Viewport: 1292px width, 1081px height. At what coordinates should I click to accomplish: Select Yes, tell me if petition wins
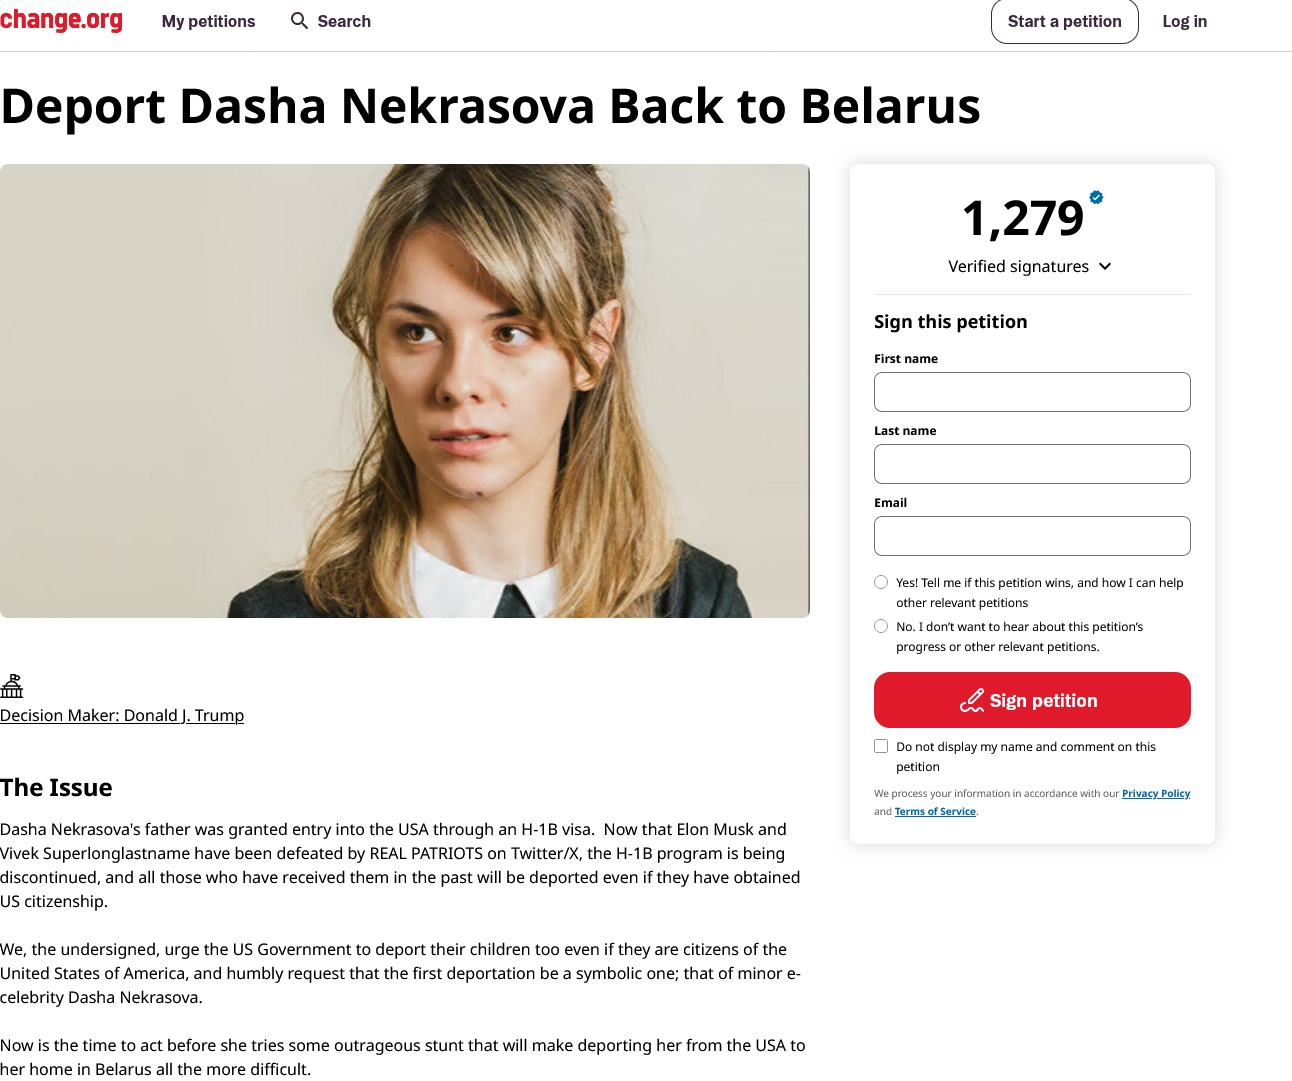click(881, 582)
